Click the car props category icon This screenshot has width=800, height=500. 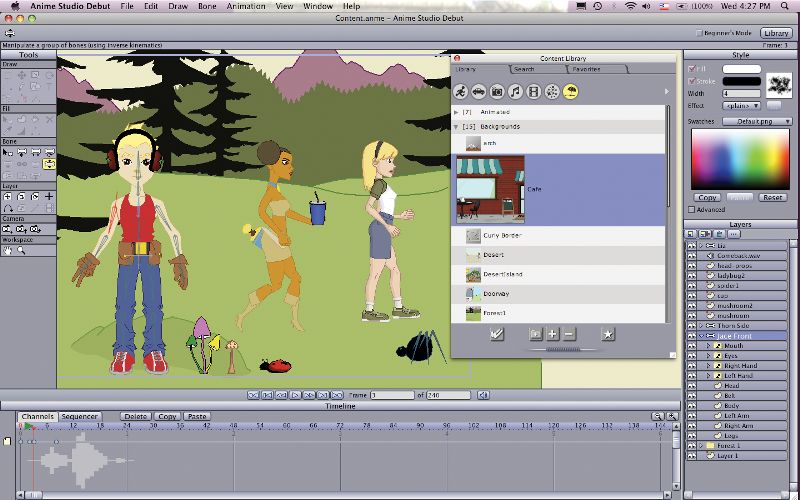click(x=479, y=92)
